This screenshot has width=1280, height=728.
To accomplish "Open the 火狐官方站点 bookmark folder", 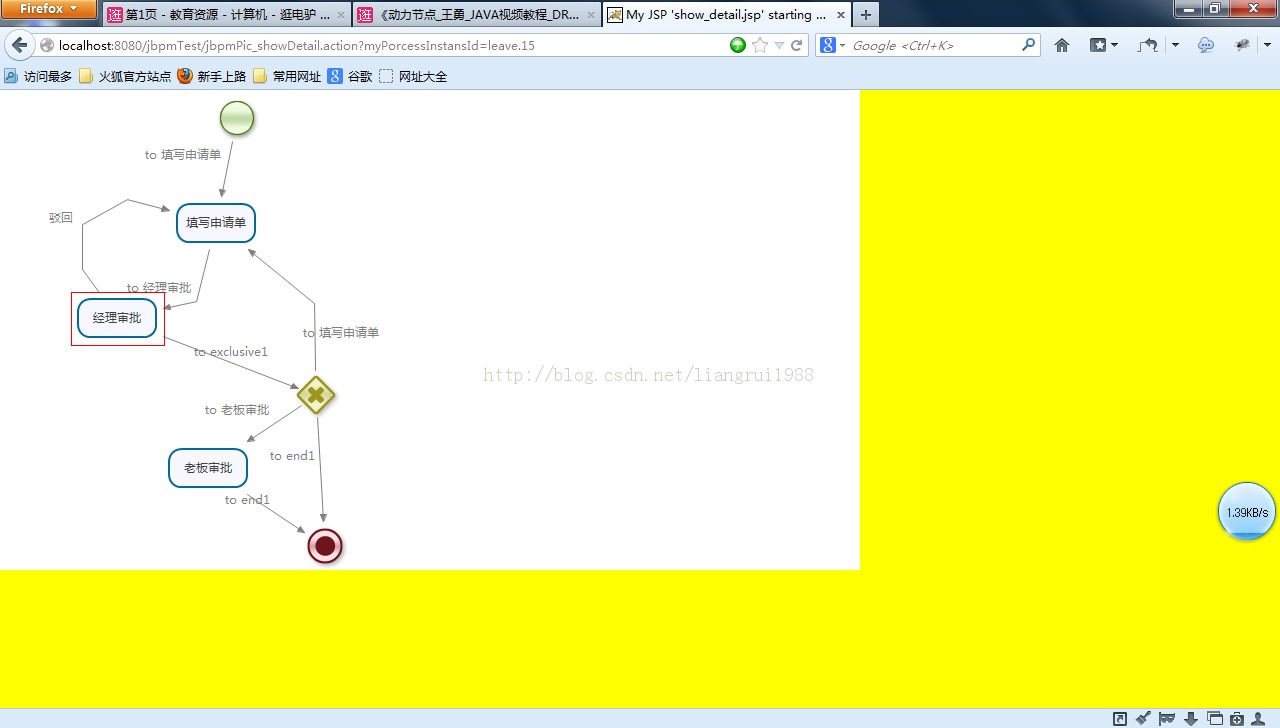I will (125, 76).
